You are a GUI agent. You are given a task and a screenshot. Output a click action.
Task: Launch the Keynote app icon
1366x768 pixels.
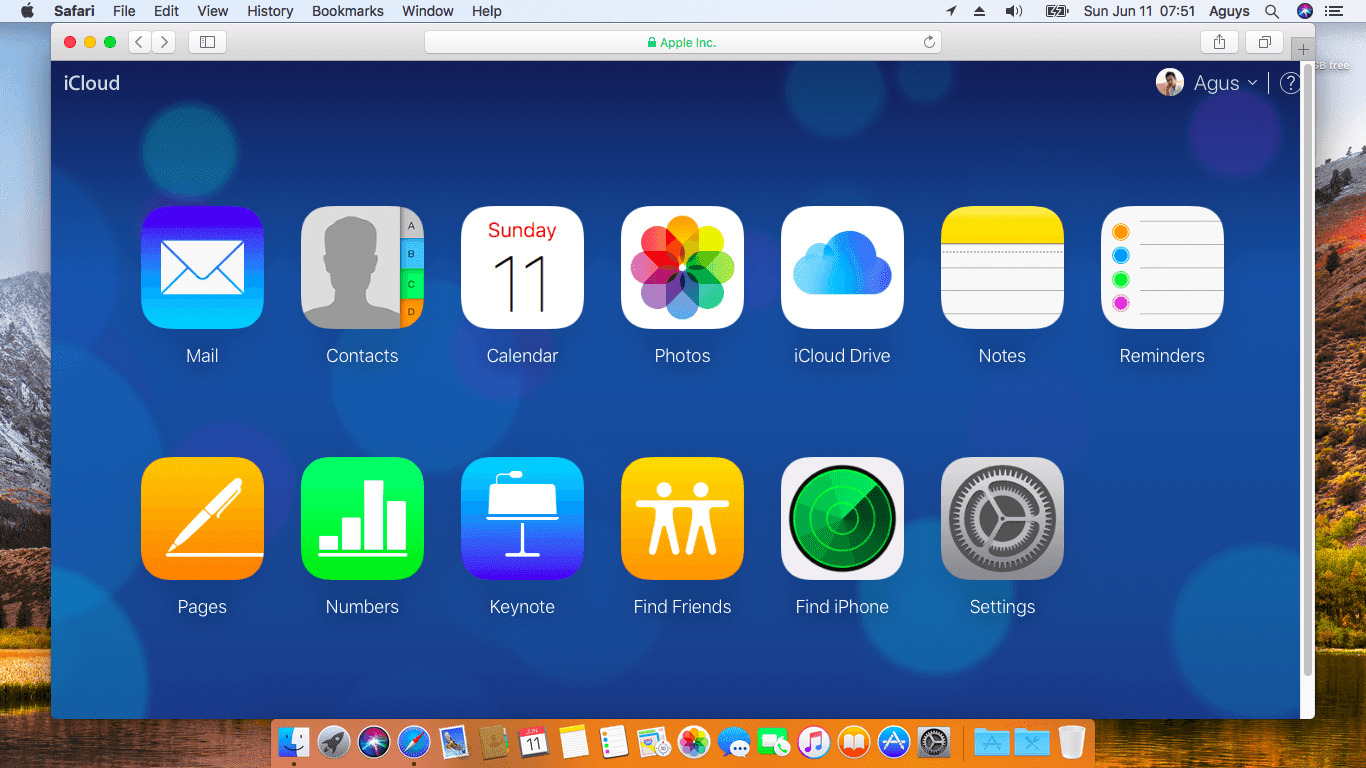(522, 519)
